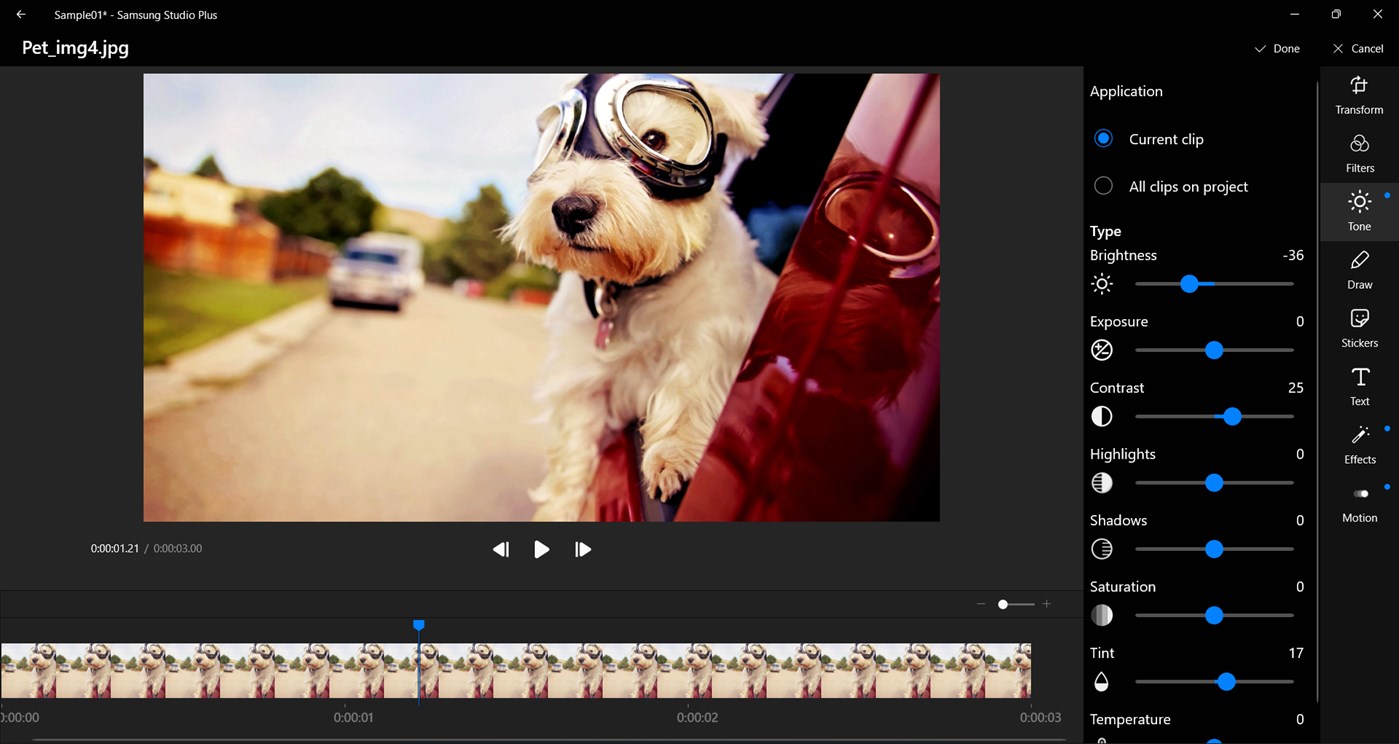Play the clip preview
The image size is (1399, 744).
click(541, 549)
